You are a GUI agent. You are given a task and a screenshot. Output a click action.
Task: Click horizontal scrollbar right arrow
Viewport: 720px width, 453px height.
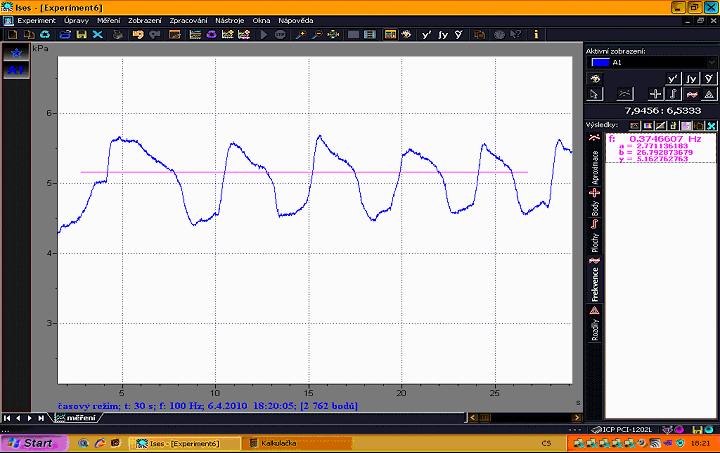tap(576, 418)
